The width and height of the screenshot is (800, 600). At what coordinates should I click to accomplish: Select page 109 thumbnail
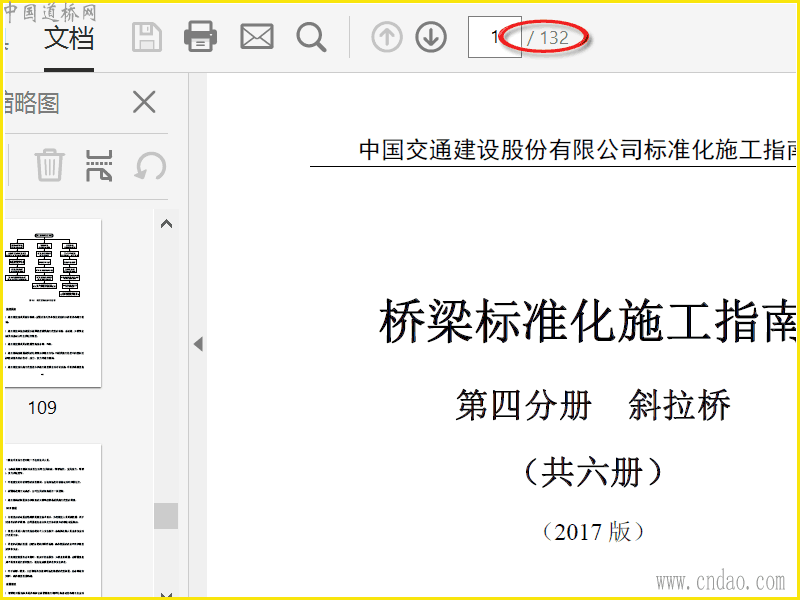[52, 303]
